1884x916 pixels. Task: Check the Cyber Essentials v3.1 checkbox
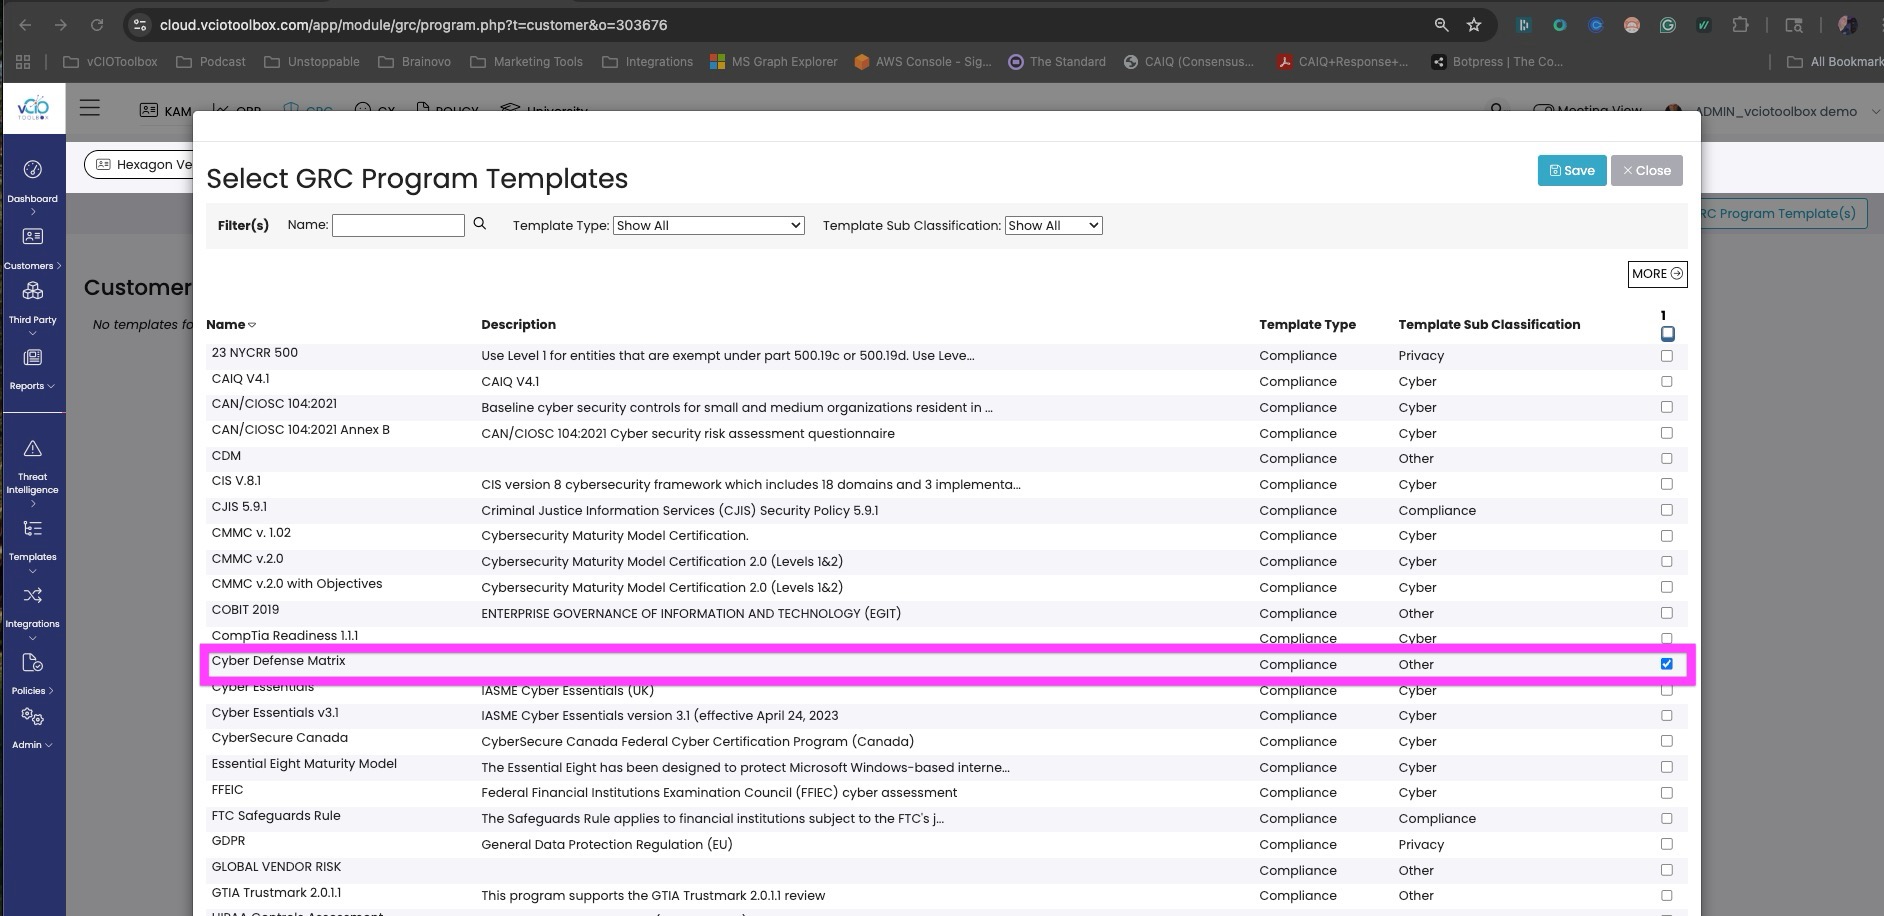point(1666,715)
